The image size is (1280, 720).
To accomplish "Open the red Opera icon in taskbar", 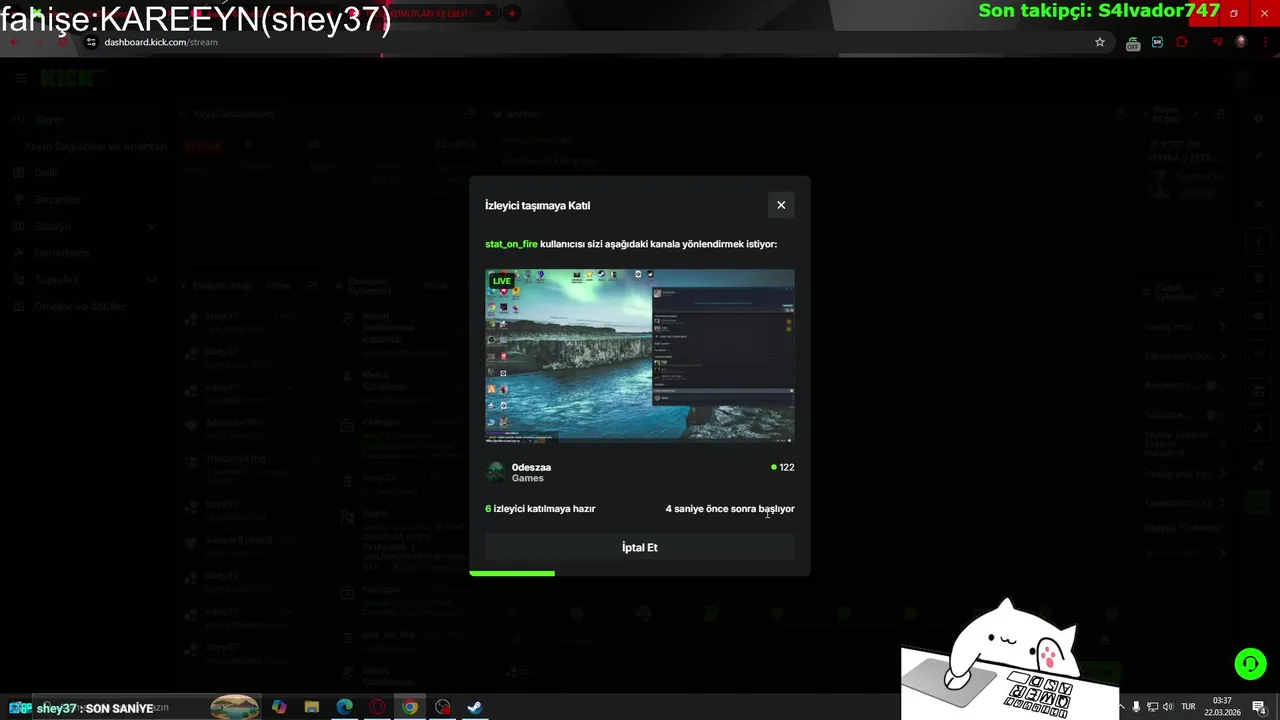I will tap(378, 707).
